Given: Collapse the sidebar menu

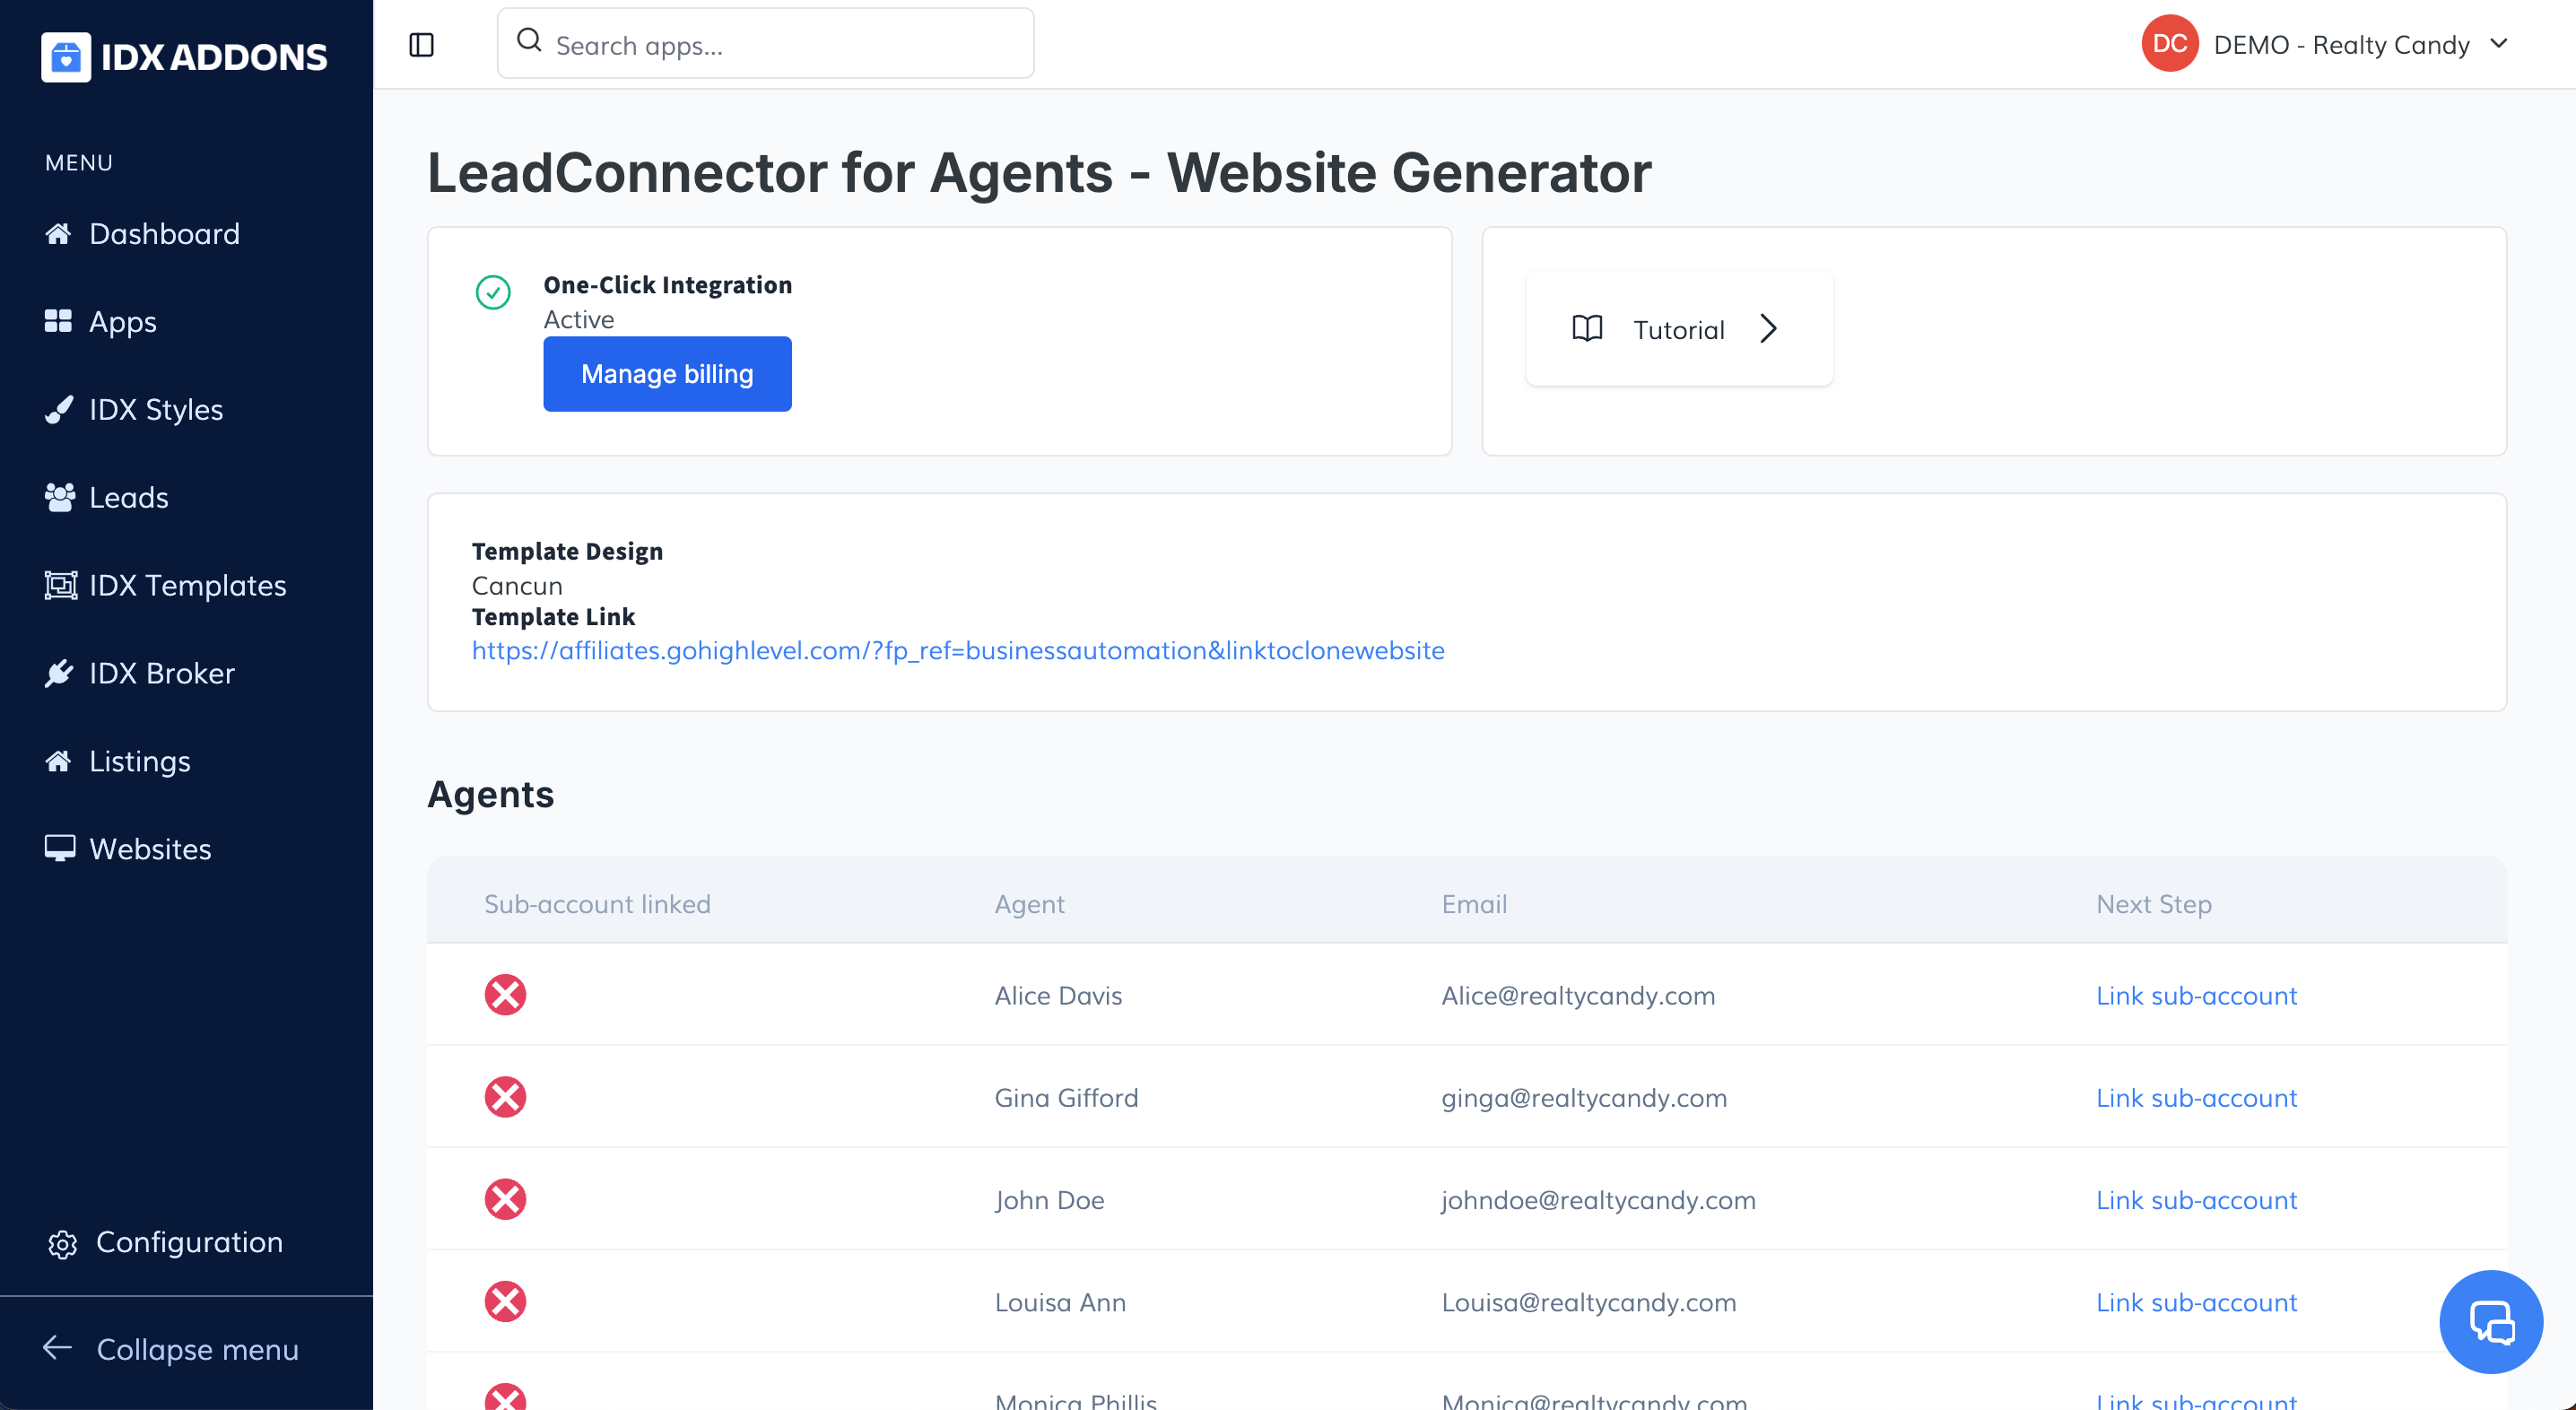Looking at the screenshot, I should (x=170, y=1349).
